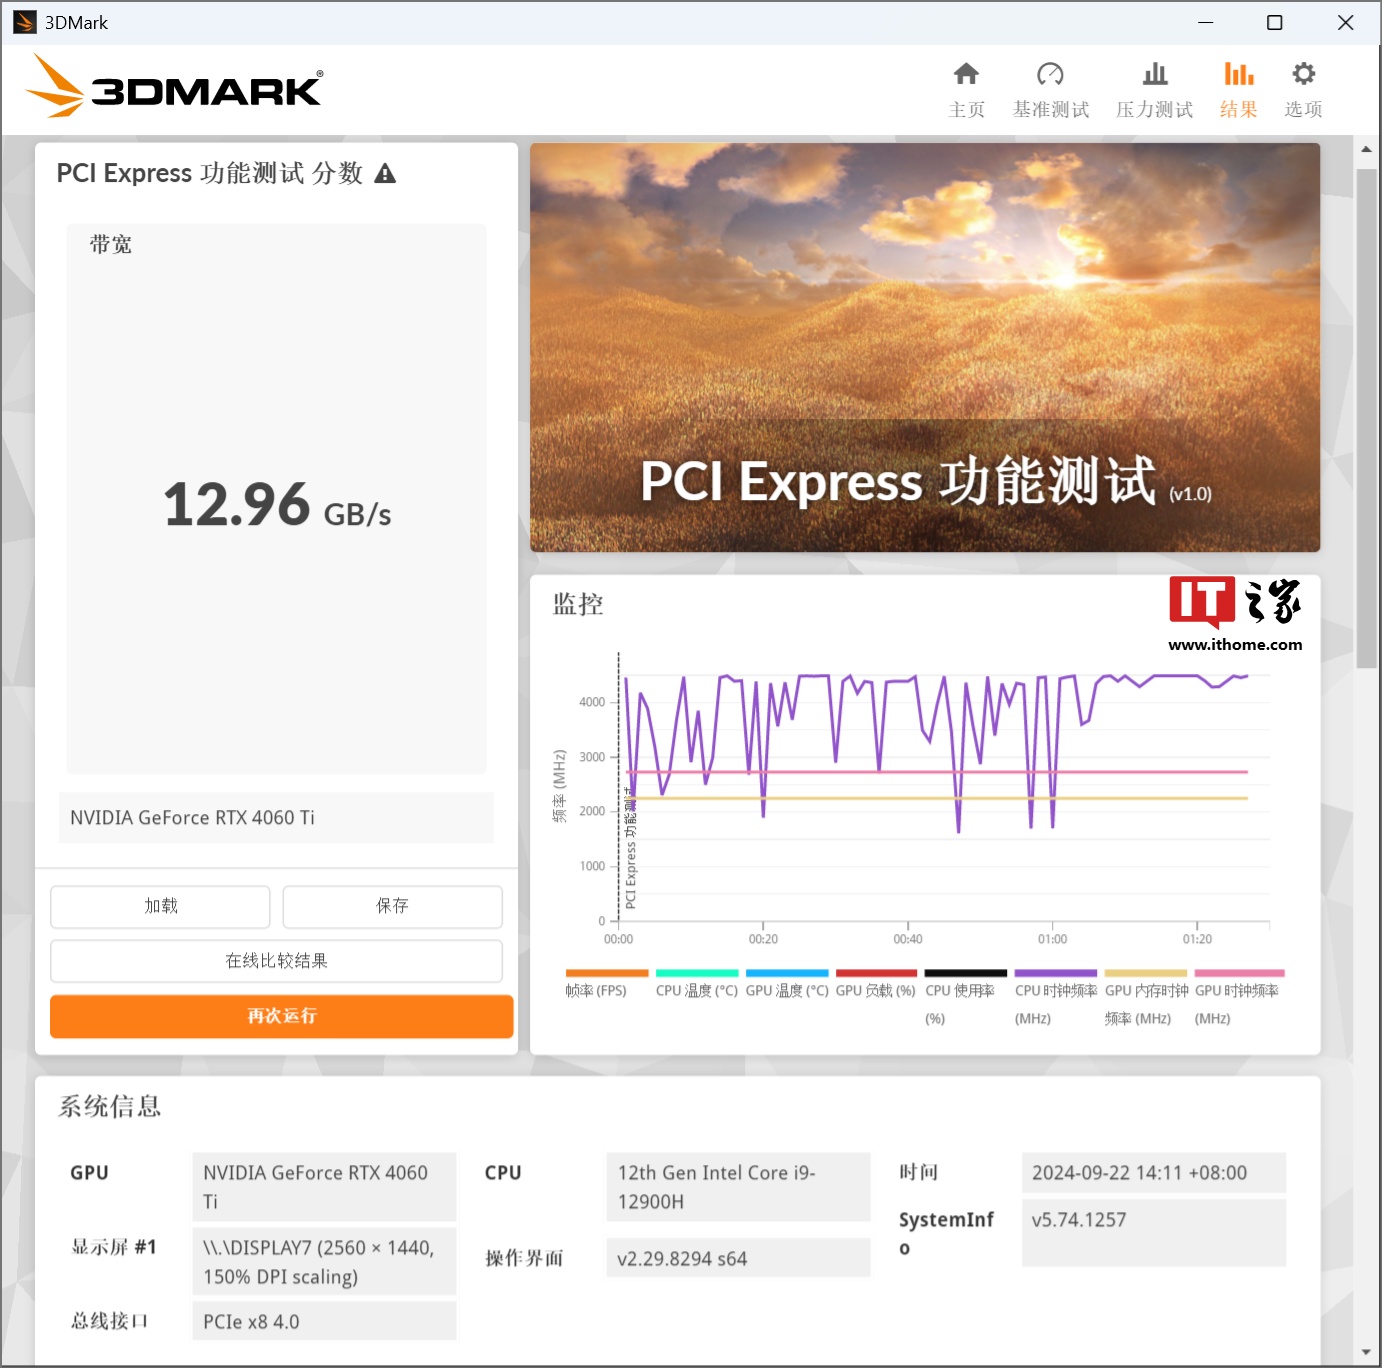
Task: Toggle the pink GPU clock frequency legend
Action: [x=1239, y=973]
